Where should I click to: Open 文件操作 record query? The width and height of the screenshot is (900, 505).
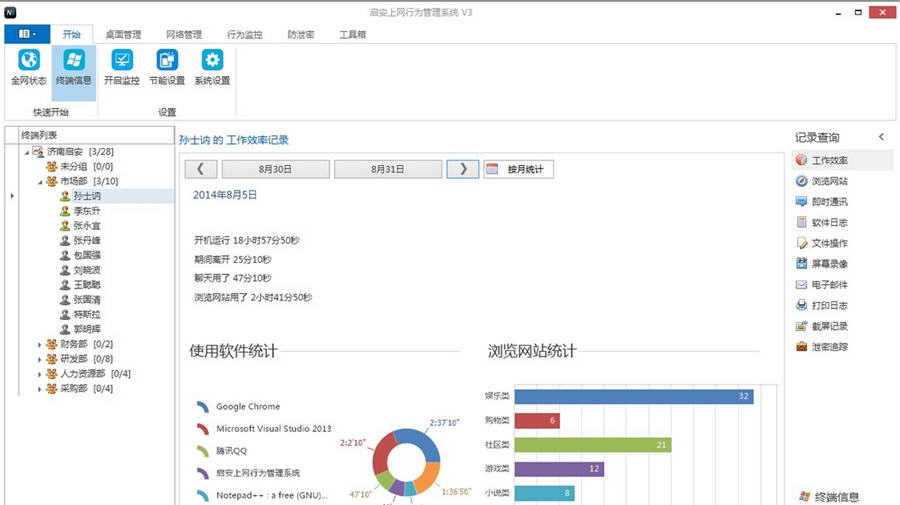(x=823, y=243)
